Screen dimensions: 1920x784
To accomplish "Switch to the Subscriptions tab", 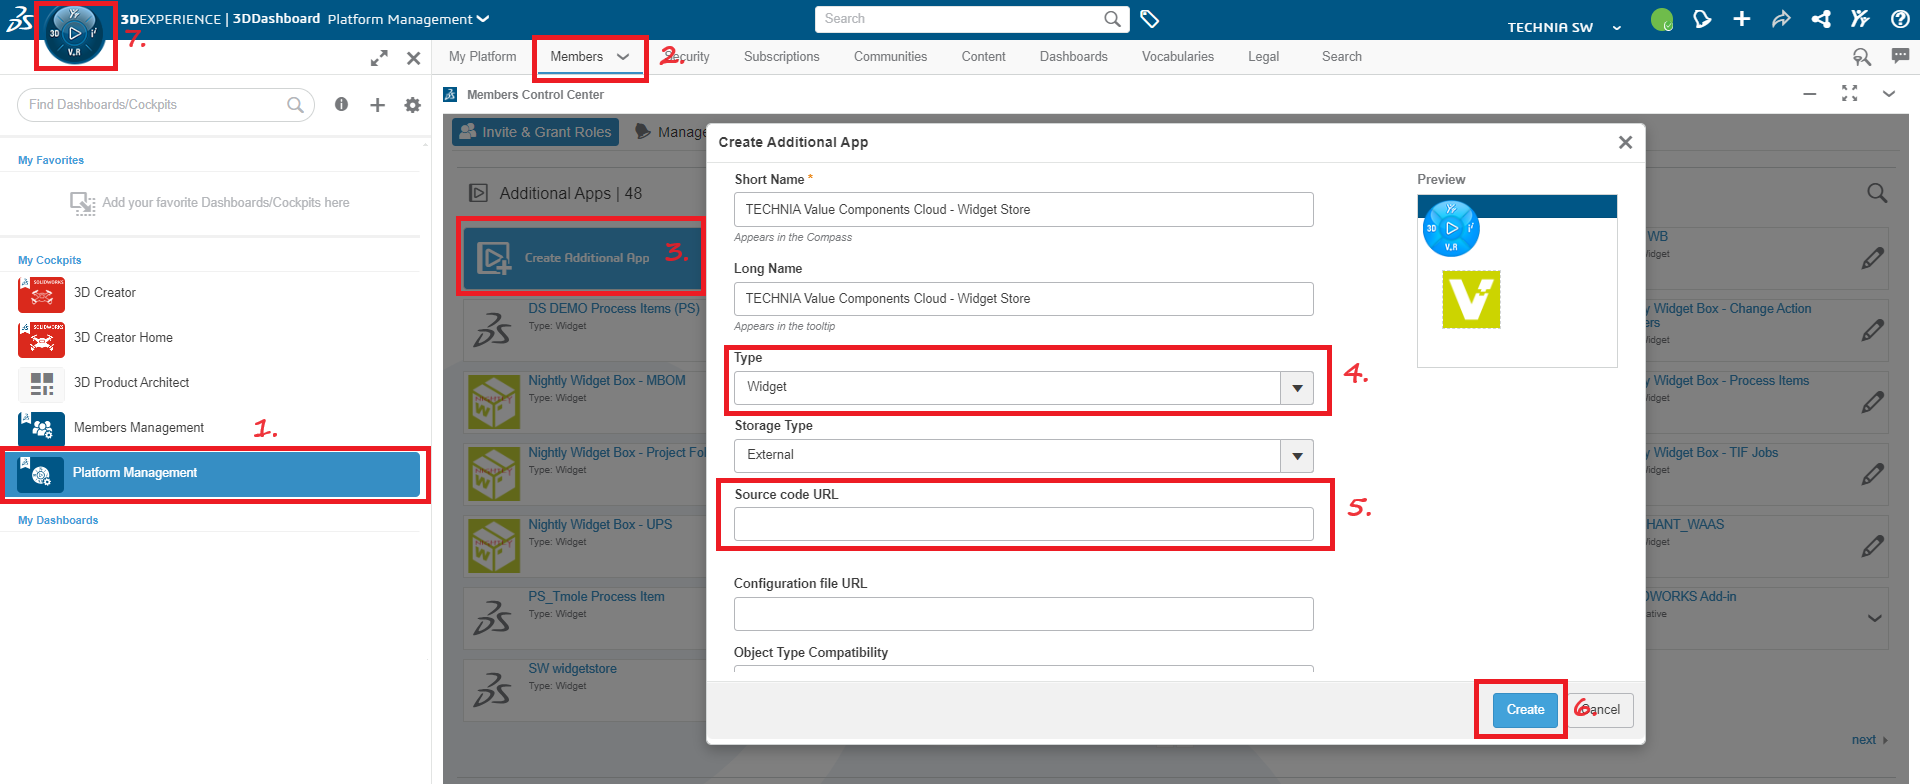I will click(781, 57).
